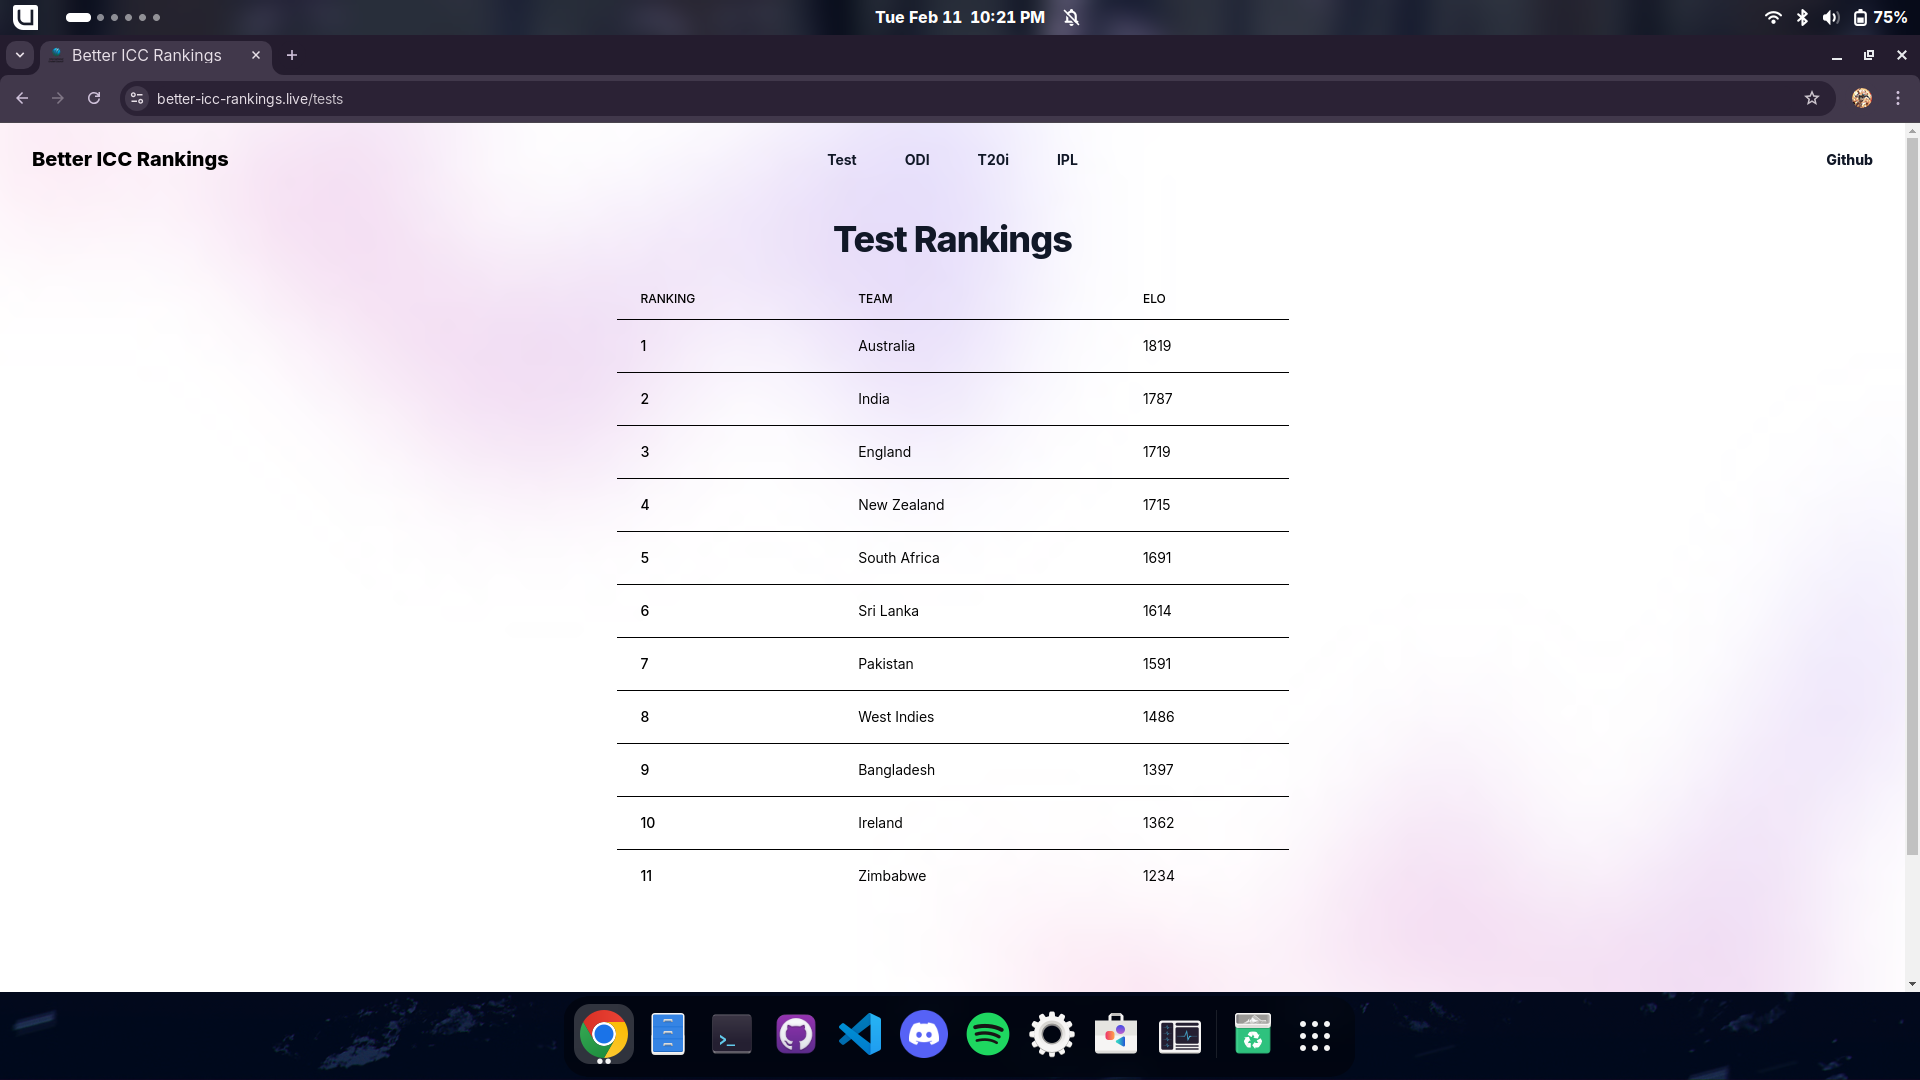Go to the IPL rankings nav link

tap(1067, 160)
